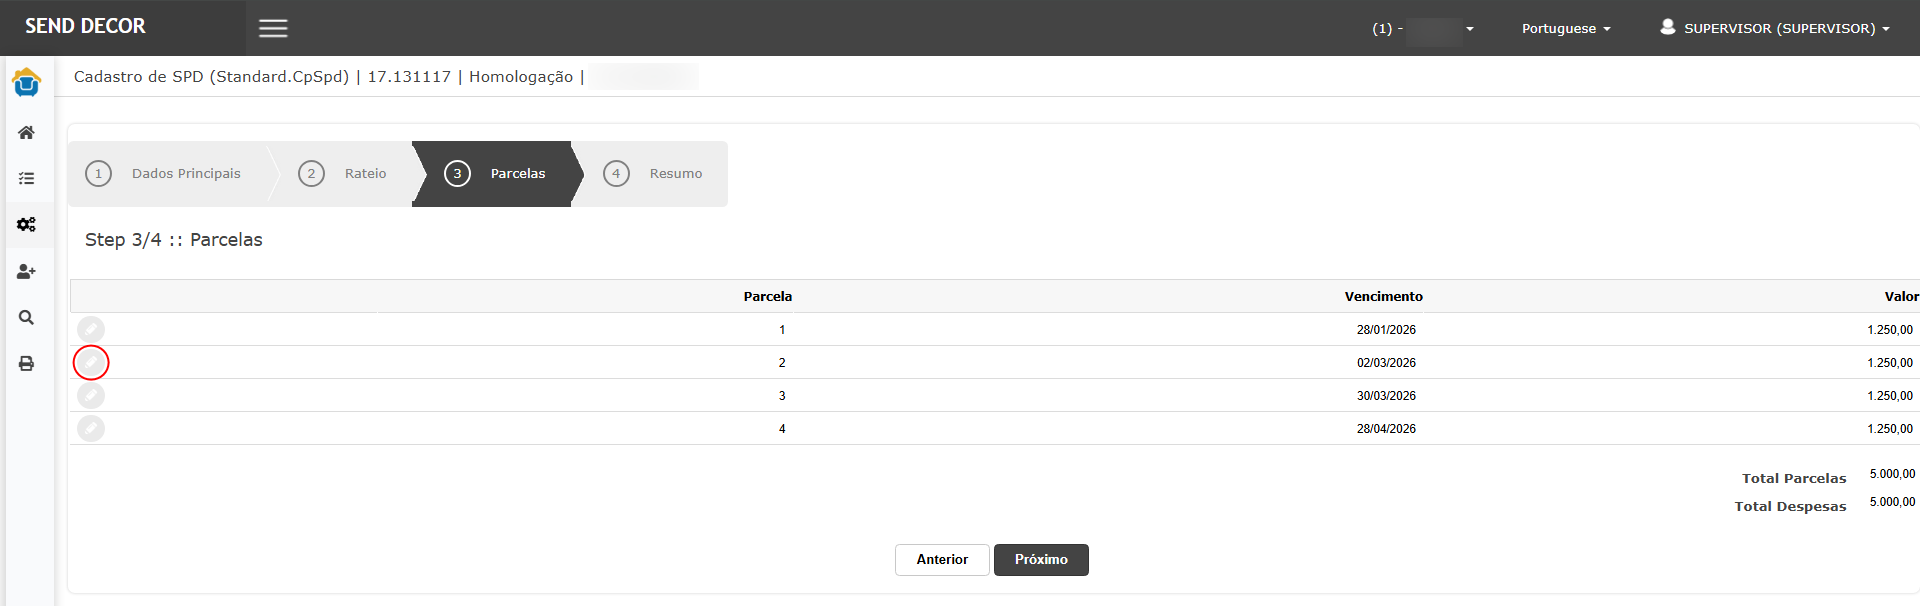The width and height of the screenshot is (1920, 606).
Task: Open the settings gears sidebar icon
Action: click(27, 225)
